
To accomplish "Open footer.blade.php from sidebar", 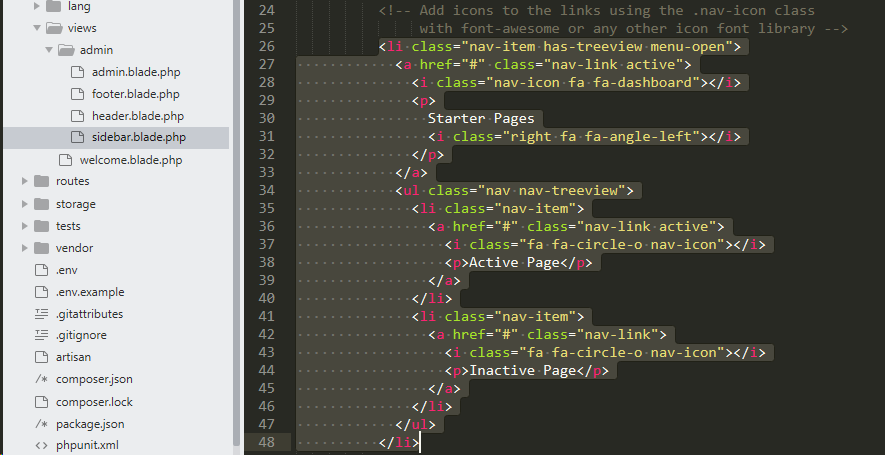I will pyautogui.click(x=135, y=94).
